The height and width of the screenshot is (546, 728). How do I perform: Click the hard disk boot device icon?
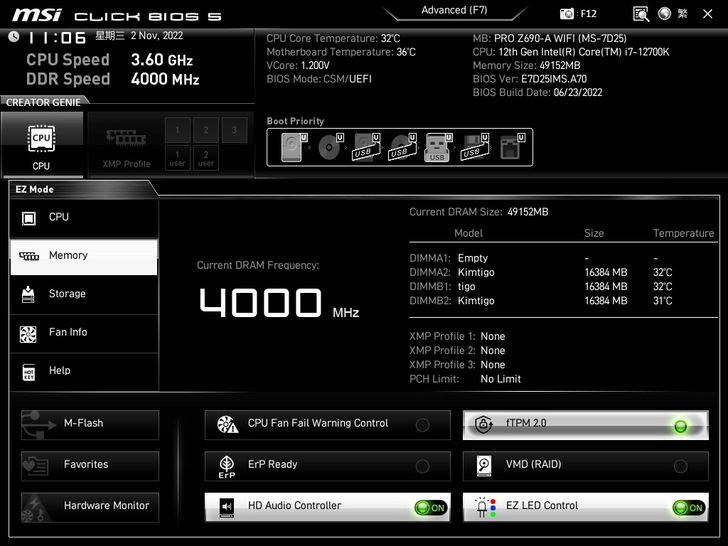pyautogui.click(x=294, y=147)
